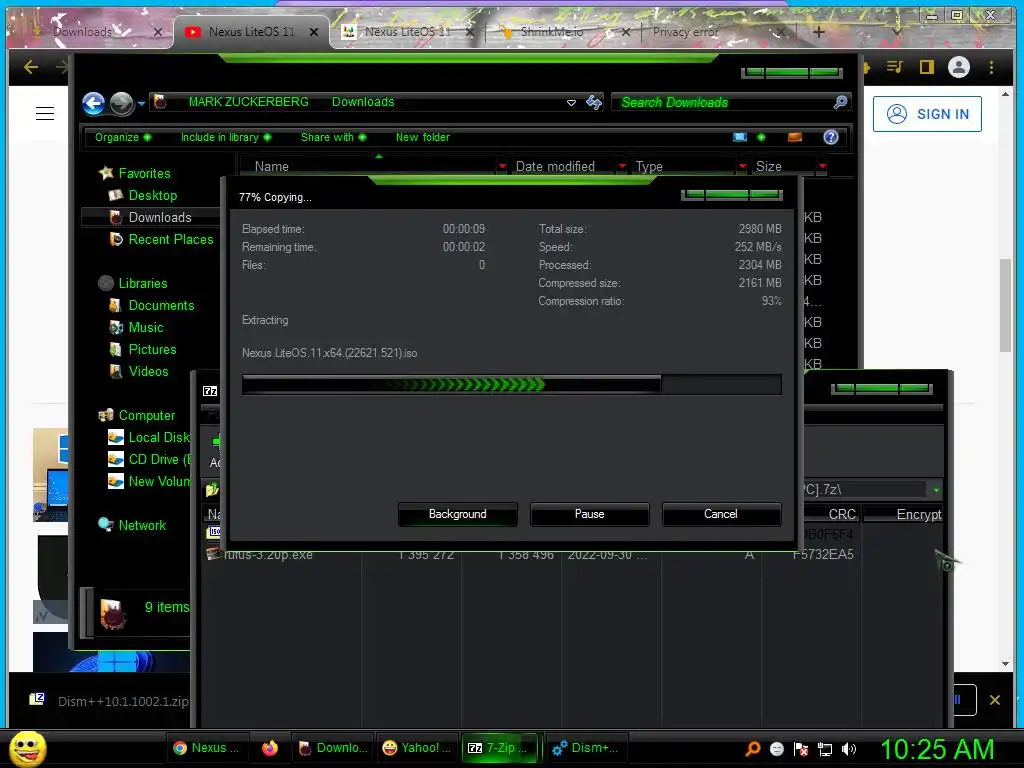Open the address bar history dropdown
This screenshot has width=1024, height=768.
[x=571, y=103]
